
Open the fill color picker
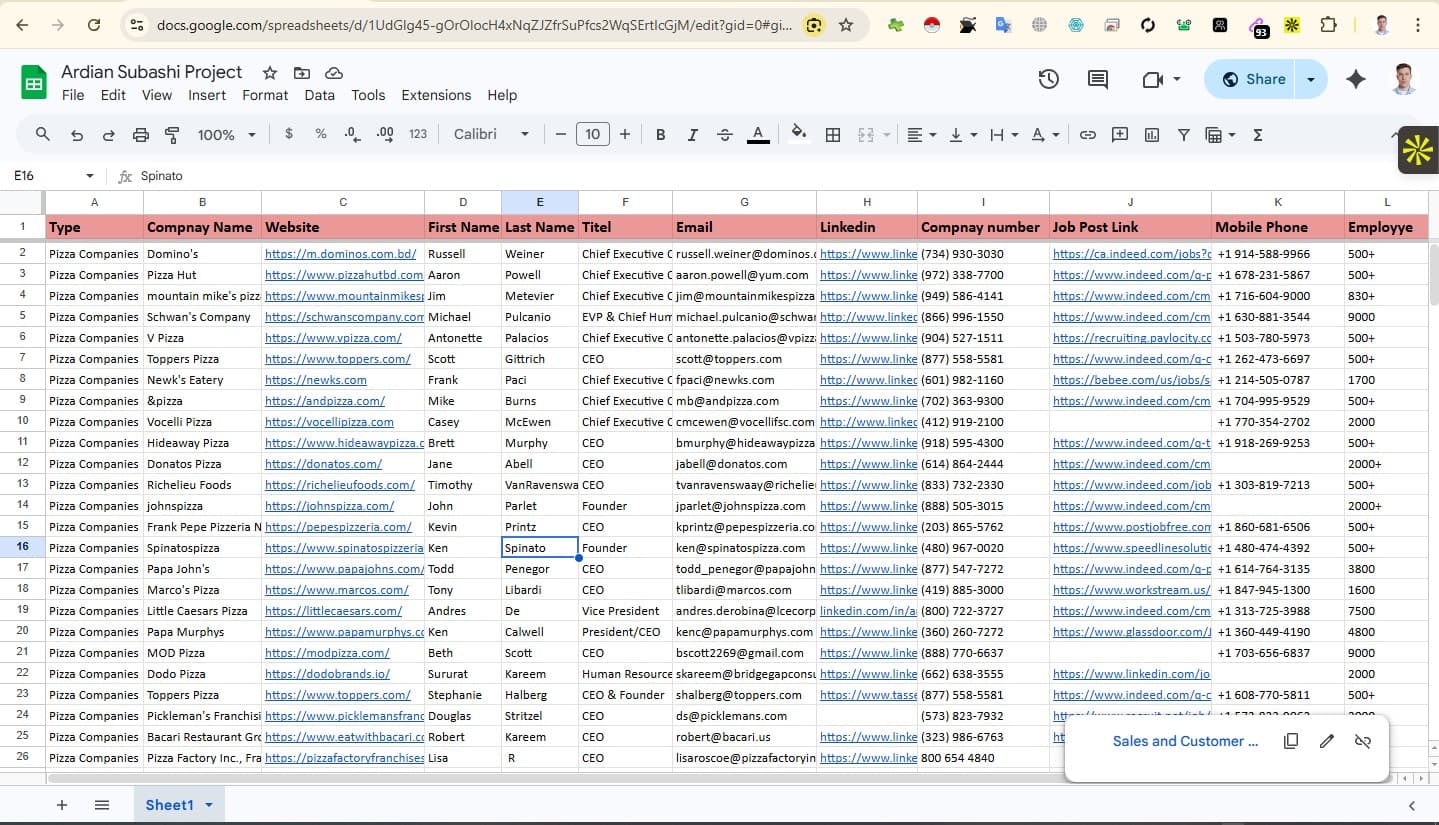tap(798, 134)
